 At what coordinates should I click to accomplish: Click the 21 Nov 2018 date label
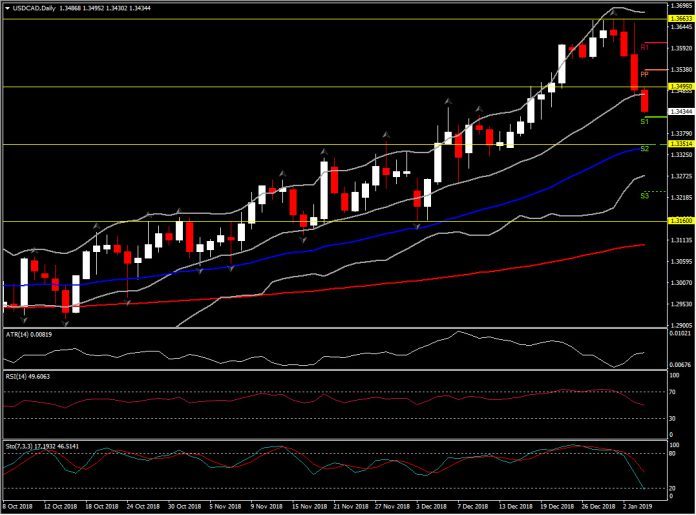[351, 506]
